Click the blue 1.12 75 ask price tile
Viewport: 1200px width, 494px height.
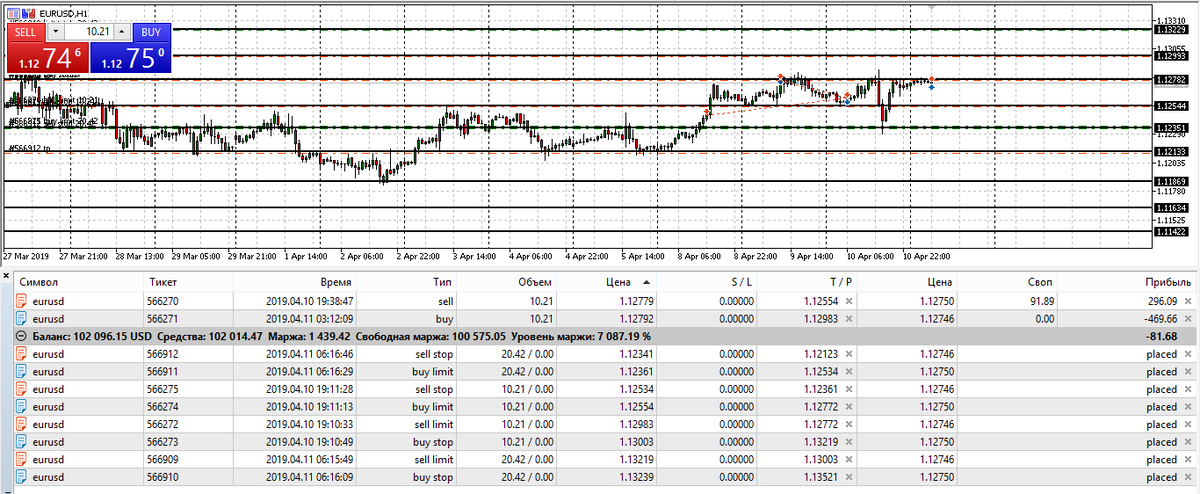(x=129, y=58)
